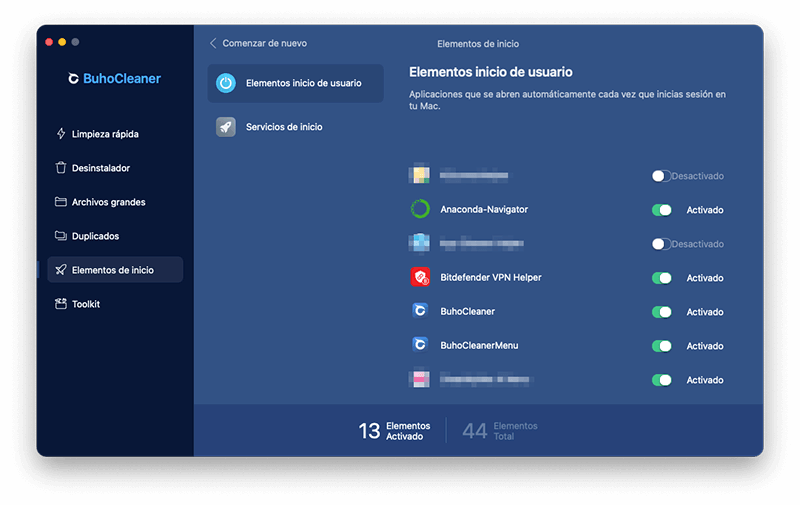Click the gray rocket Servicios de inicio icon
This screenshot has width=800, height=505.
(x=226, y=127)
